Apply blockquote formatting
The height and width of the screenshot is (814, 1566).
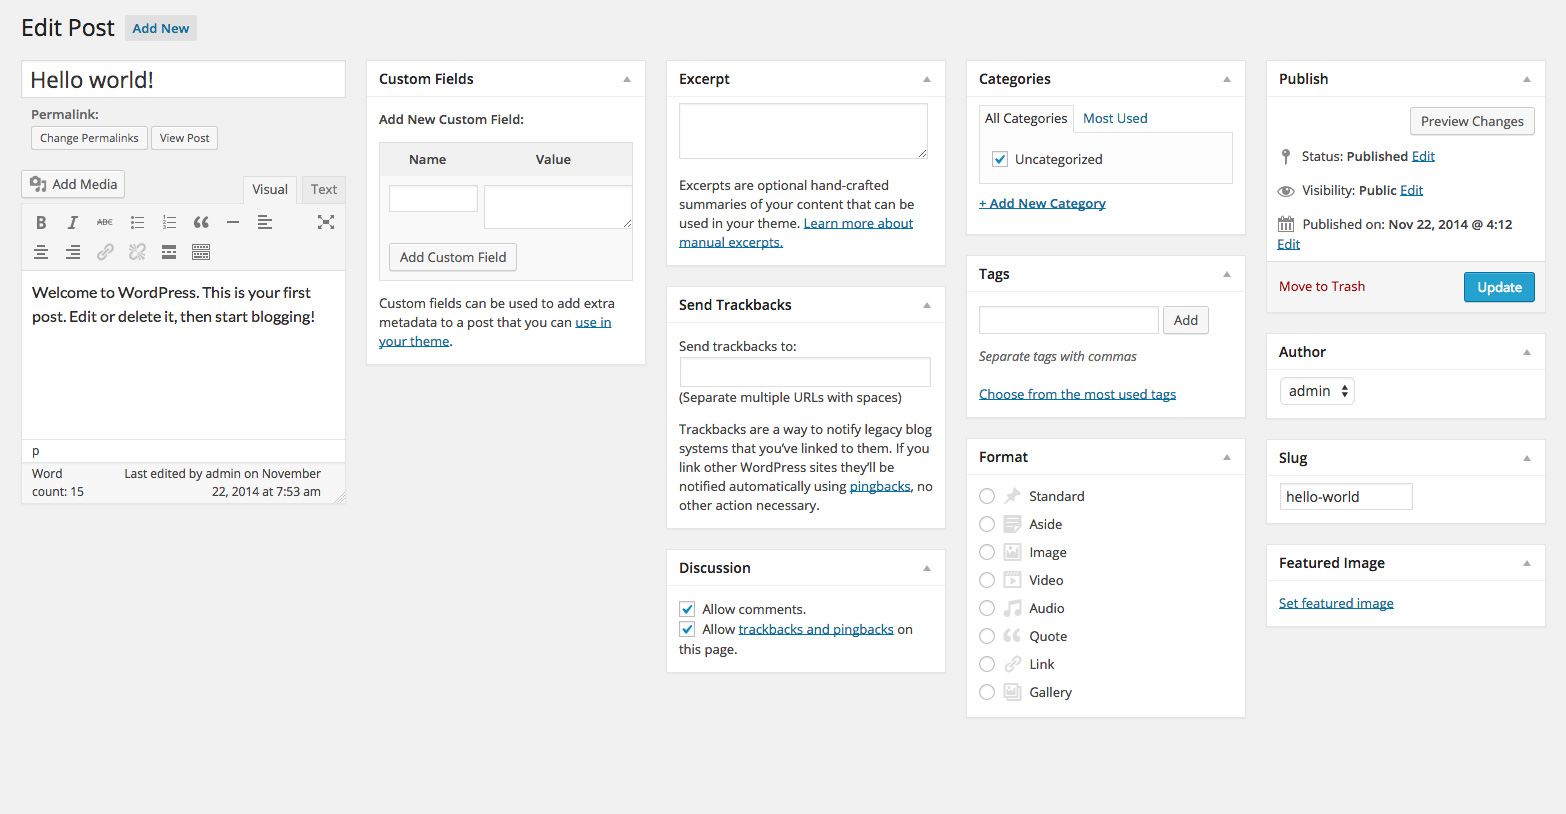click(x=201, y=222)
